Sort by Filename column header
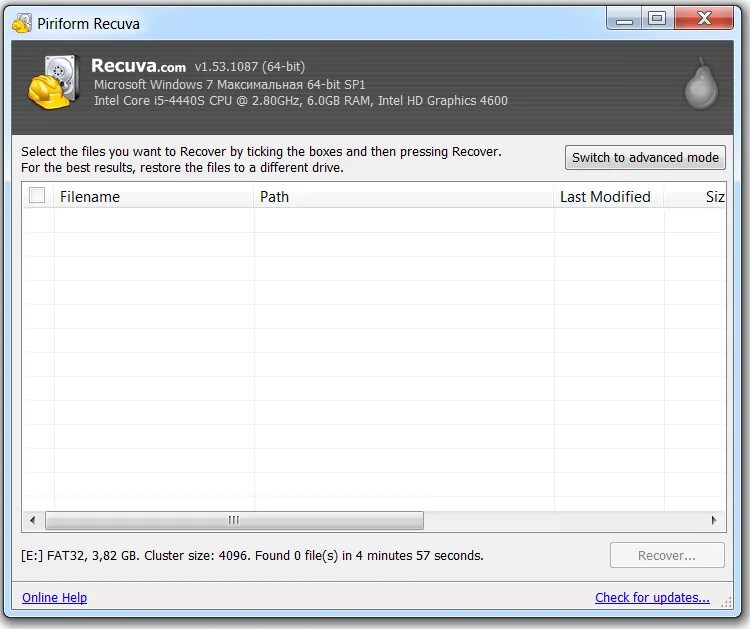751x629 pixels. coord(153,196)
